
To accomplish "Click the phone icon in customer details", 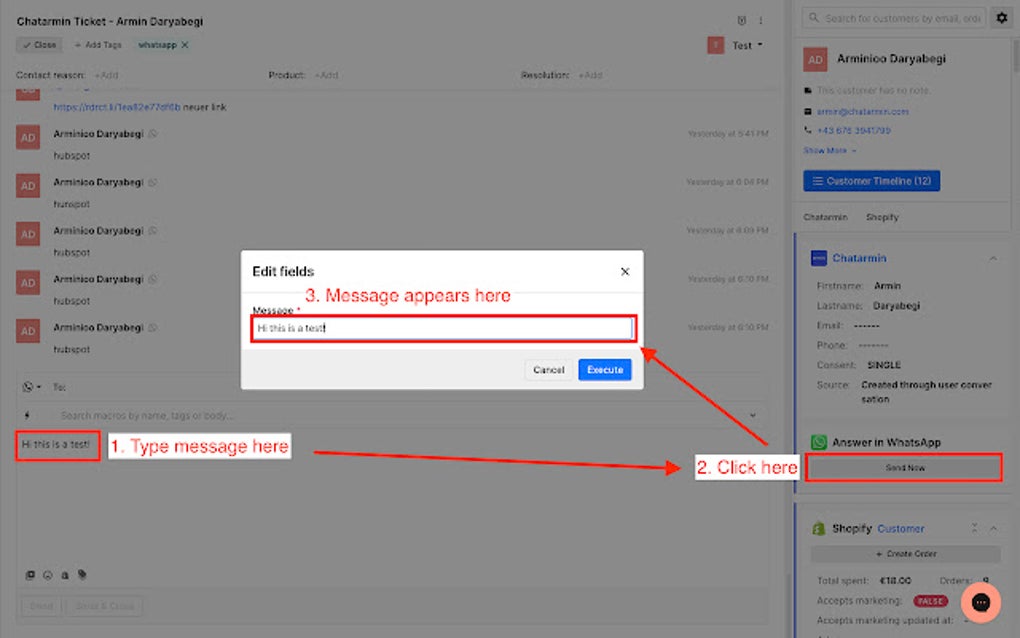I will (808, 130).
